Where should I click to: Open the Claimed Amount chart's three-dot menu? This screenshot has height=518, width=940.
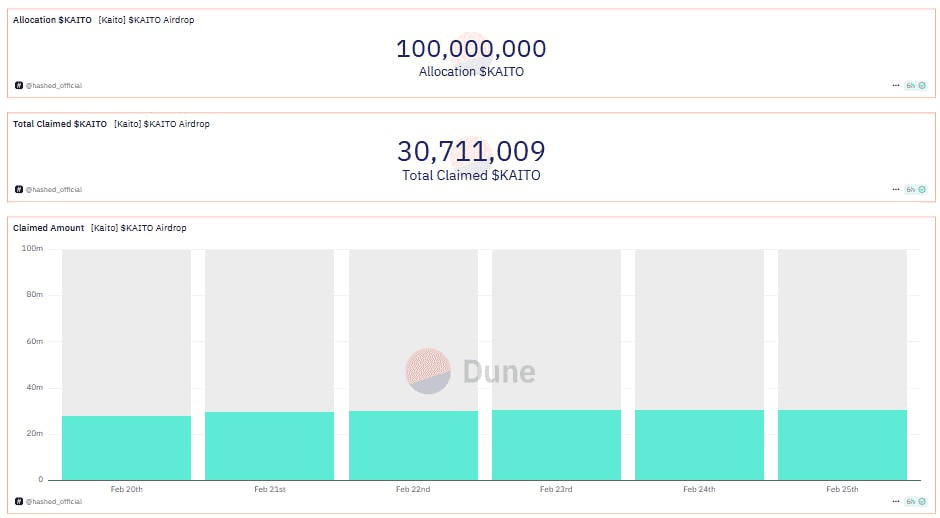(x=896, y=501)
